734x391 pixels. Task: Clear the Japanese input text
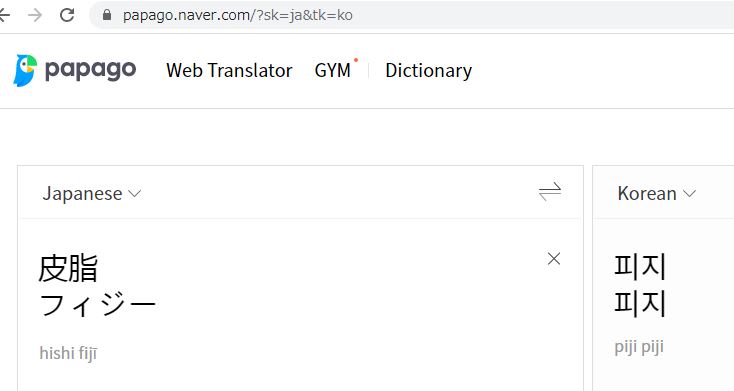[554, 258]
